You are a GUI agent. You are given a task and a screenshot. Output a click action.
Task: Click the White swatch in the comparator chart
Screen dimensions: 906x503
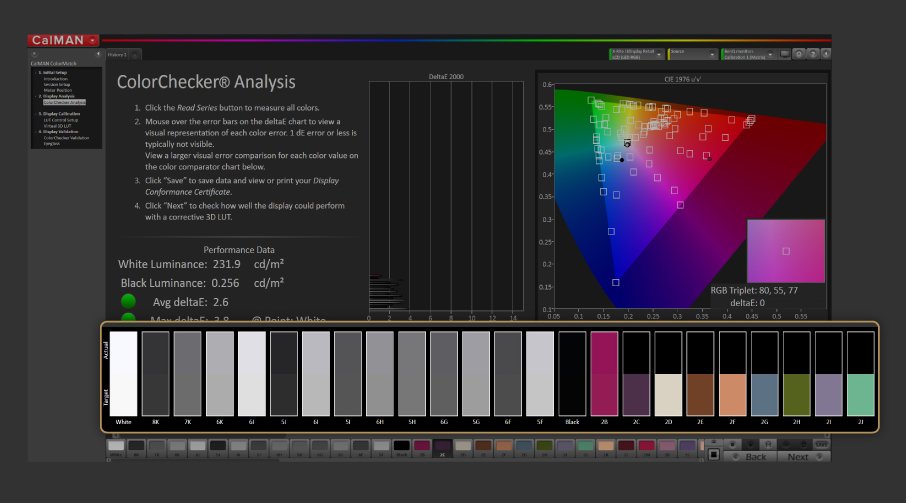pos(124,374)
